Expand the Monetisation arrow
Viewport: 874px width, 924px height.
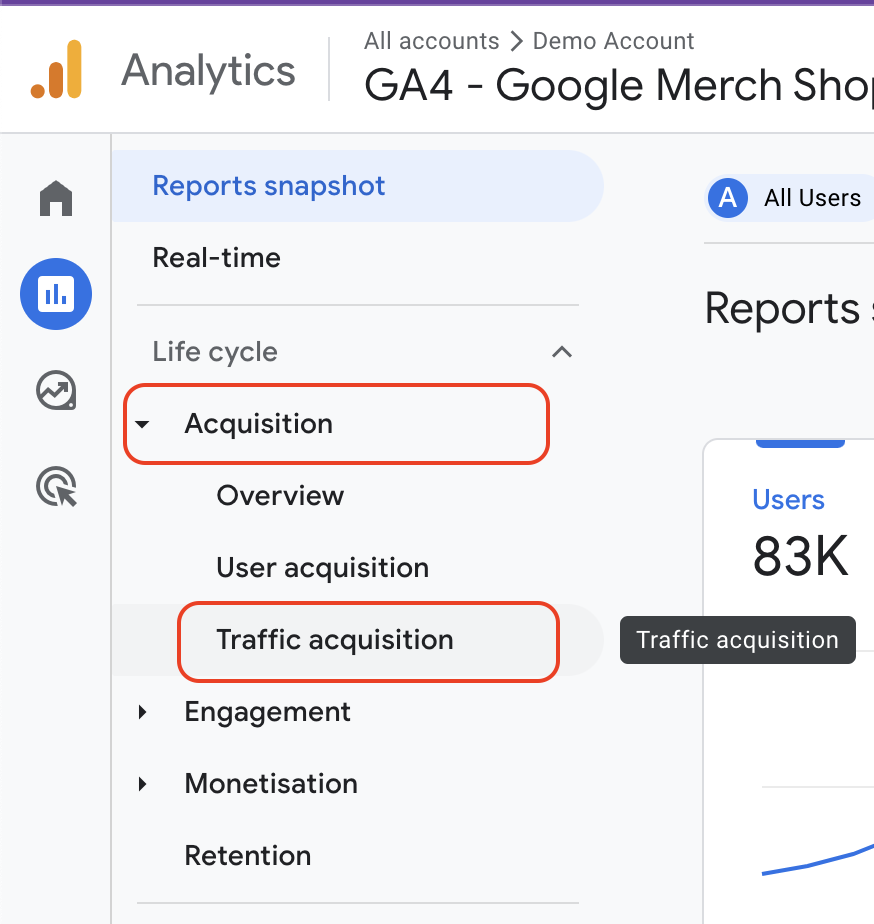[x=142, y=784]
